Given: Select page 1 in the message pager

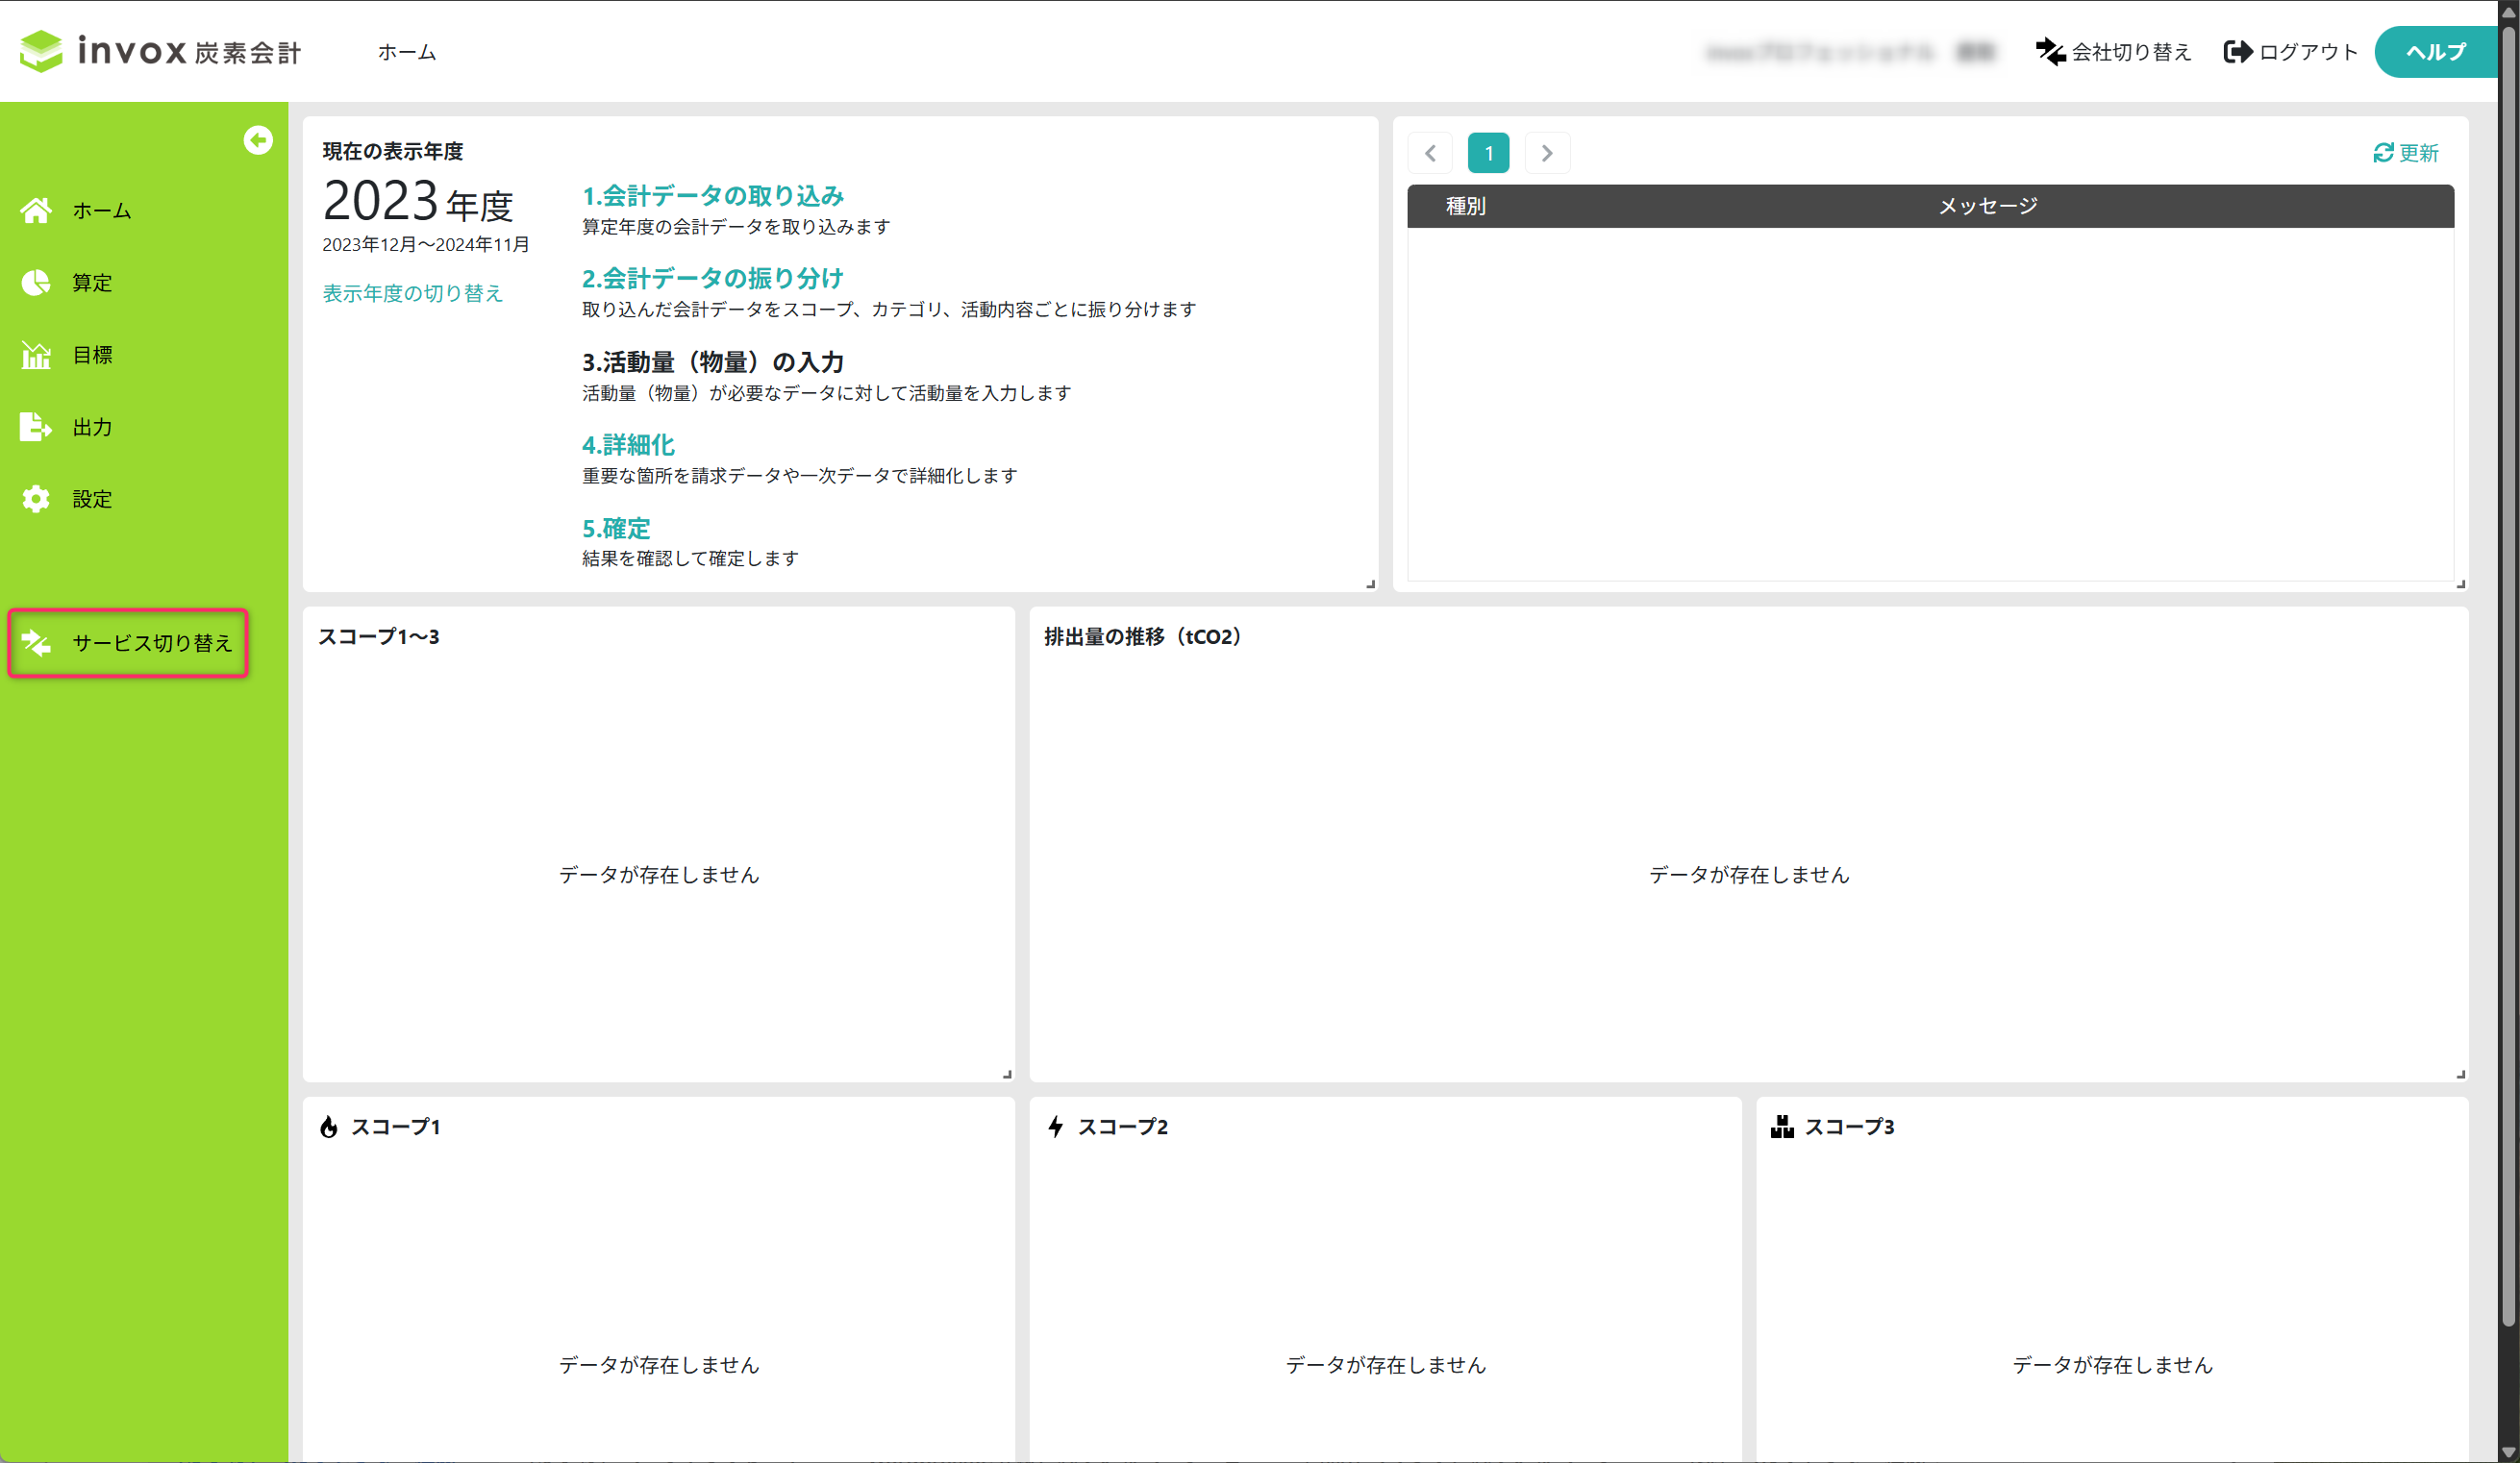Looking at the screenshot, I should [1488, 153].
